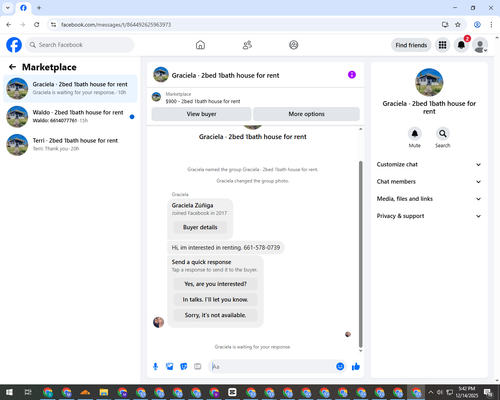Choose a sticker icon

pos(184,367)
